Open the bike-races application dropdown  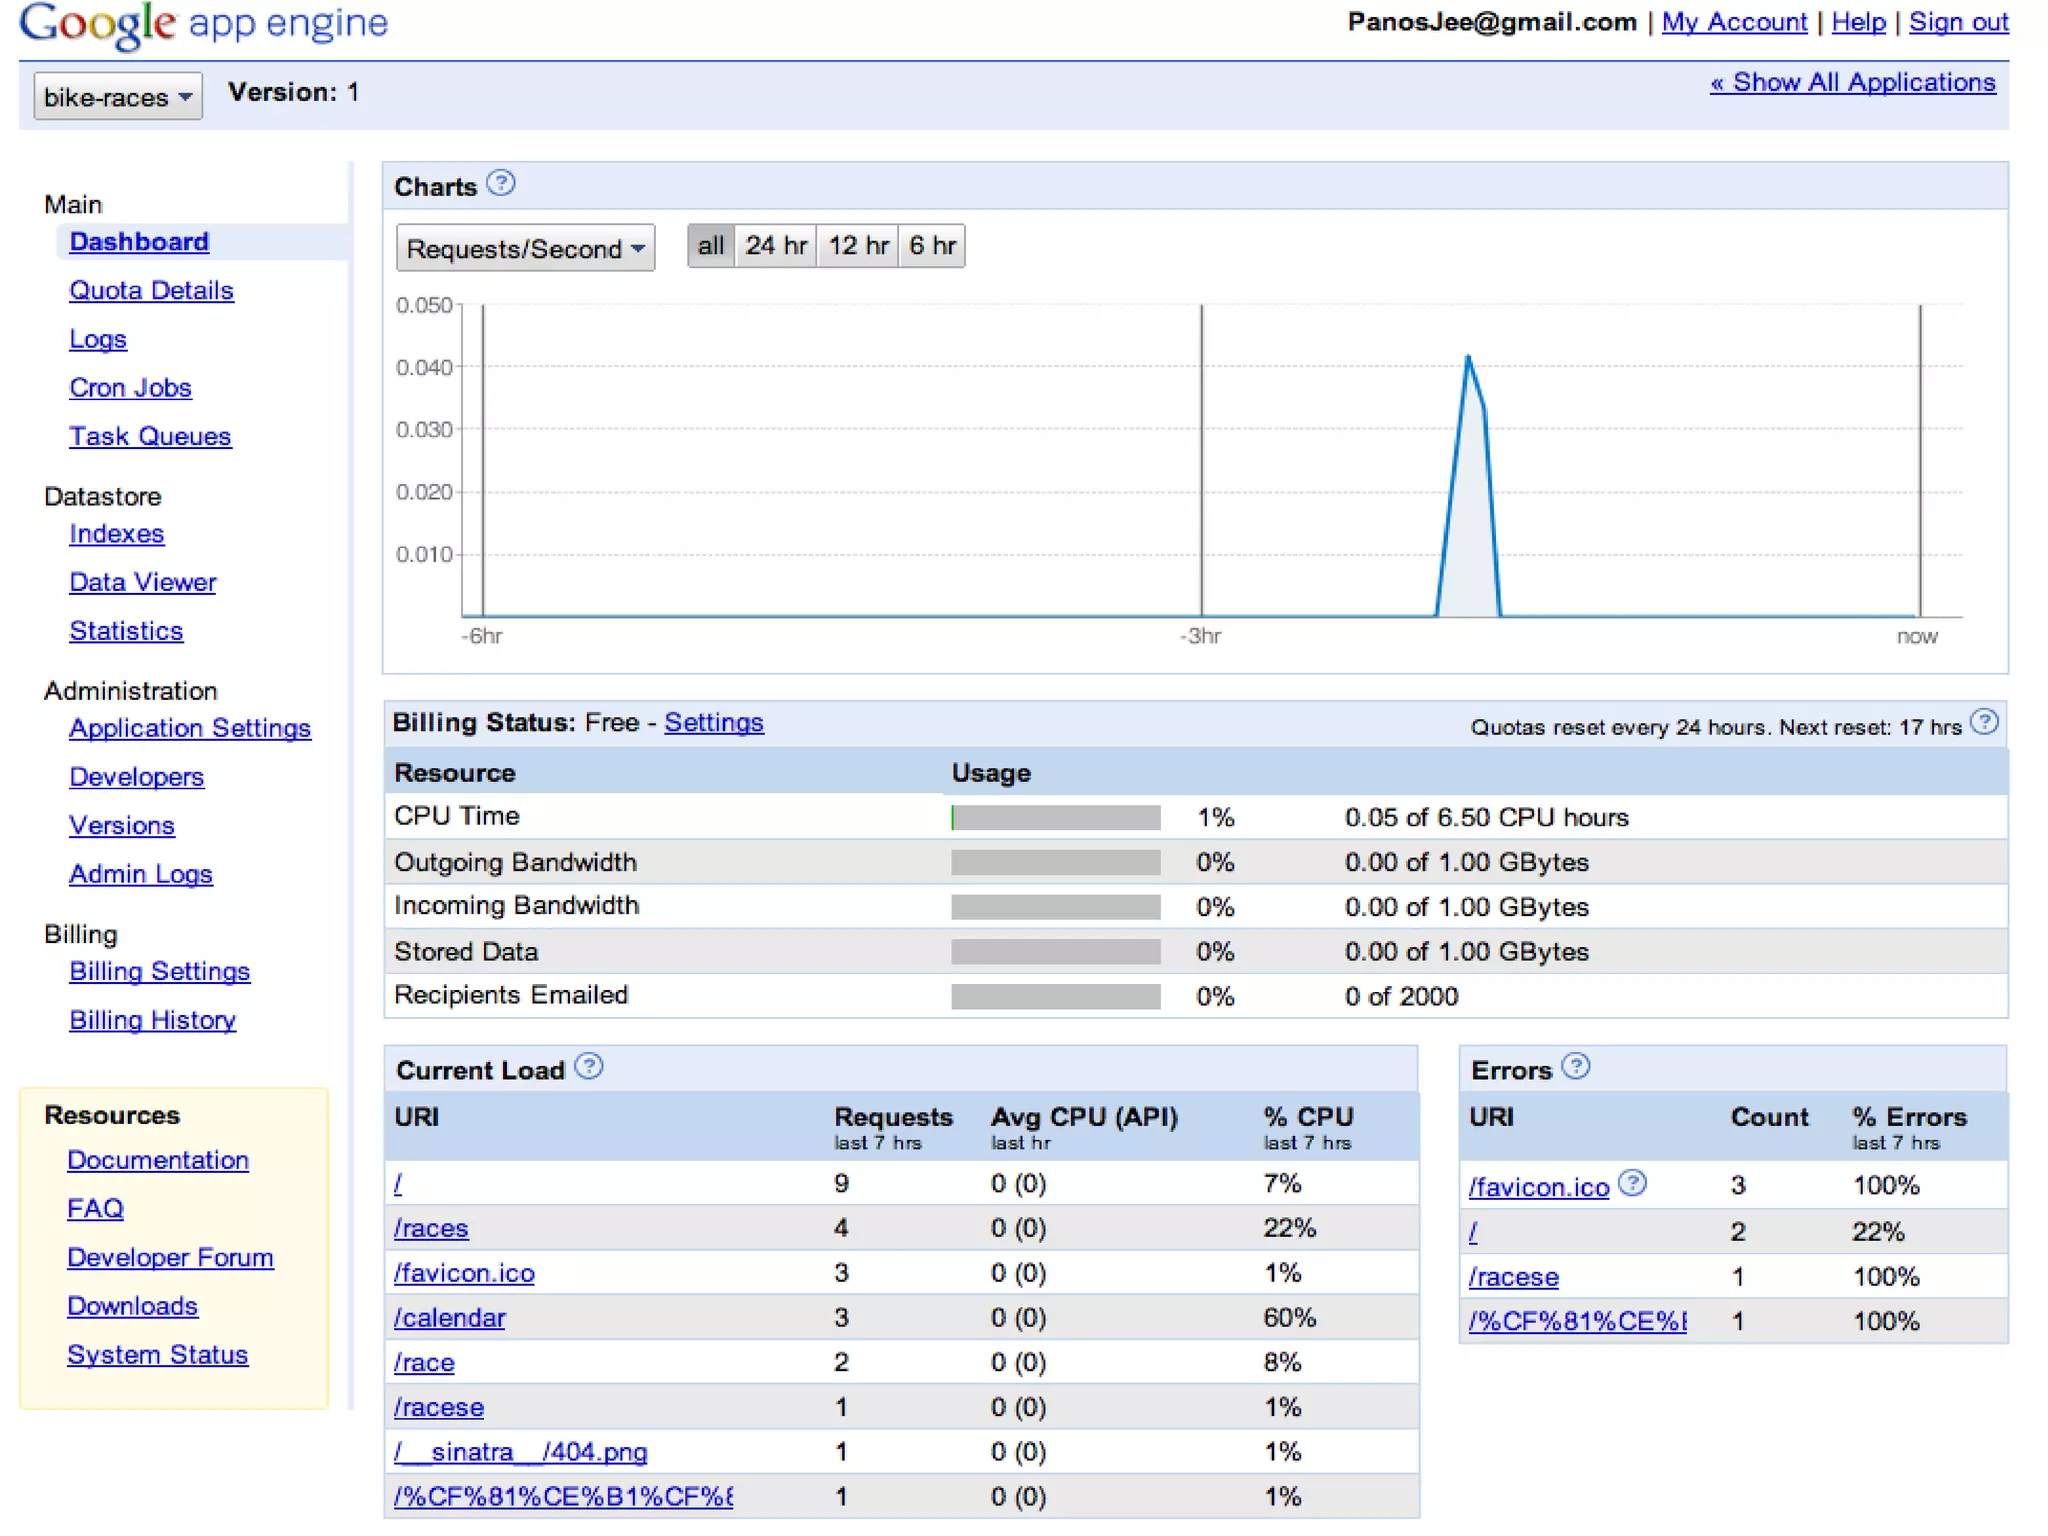(x=118, y=97)
